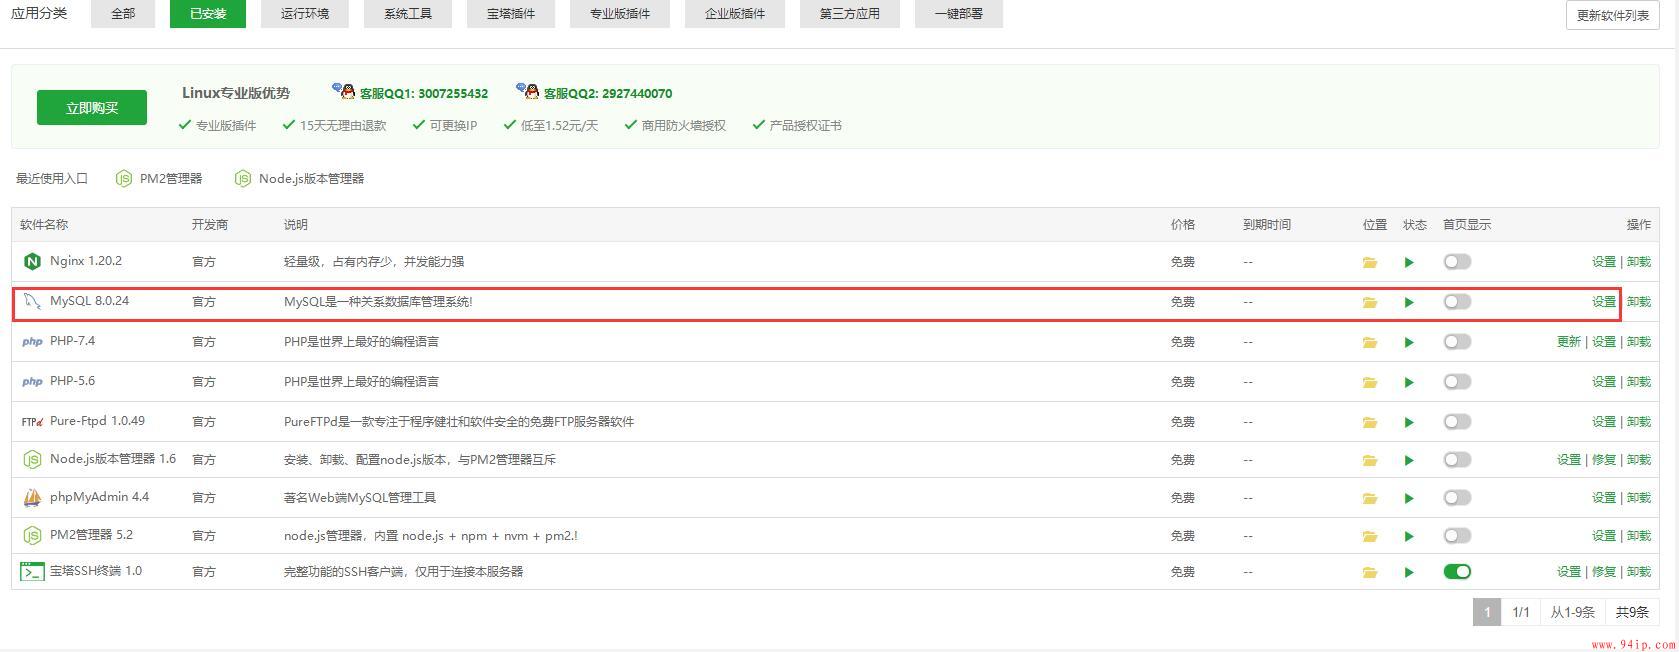
Task: Open the PM2管理器 recent shortcut
Action: pos(159,179)
